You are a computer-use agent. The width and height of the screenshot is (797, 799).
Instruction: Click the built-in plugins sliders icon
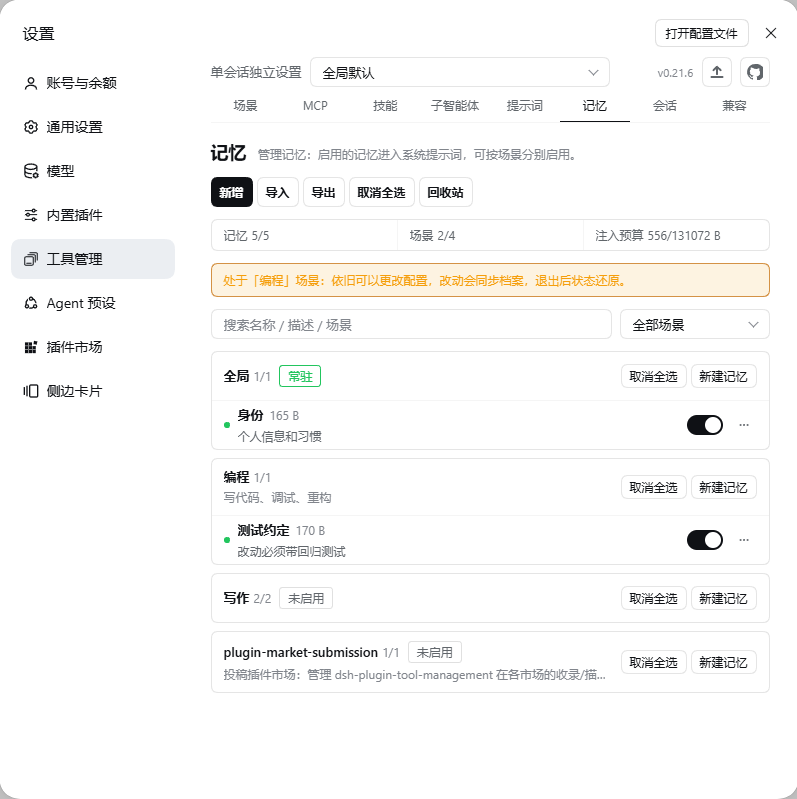31,215
